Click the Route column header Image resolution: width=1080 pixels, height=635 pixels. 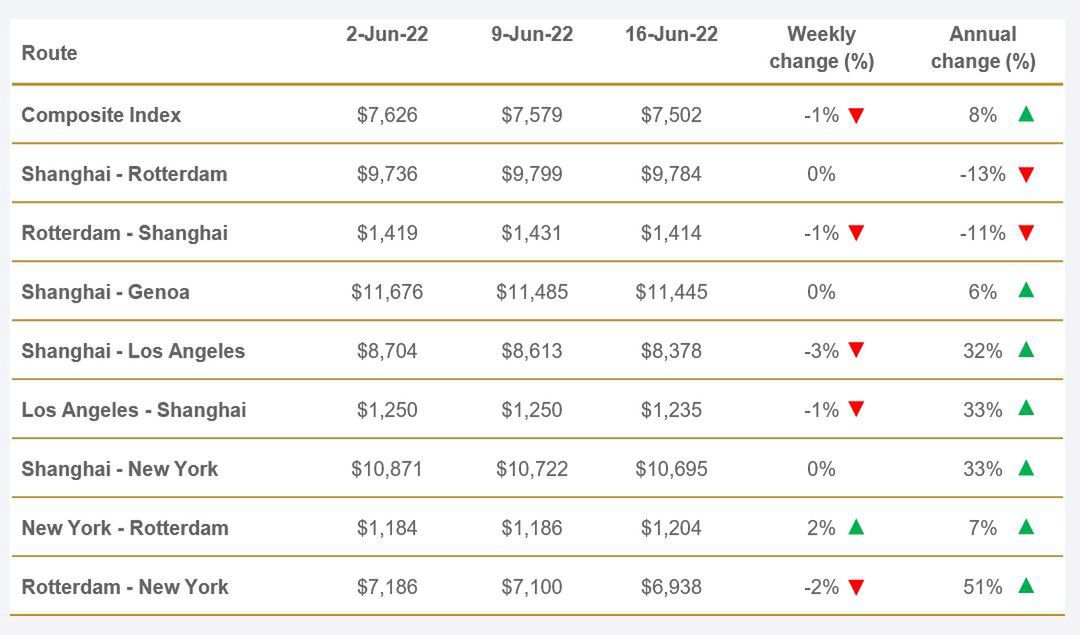point(49,53)
